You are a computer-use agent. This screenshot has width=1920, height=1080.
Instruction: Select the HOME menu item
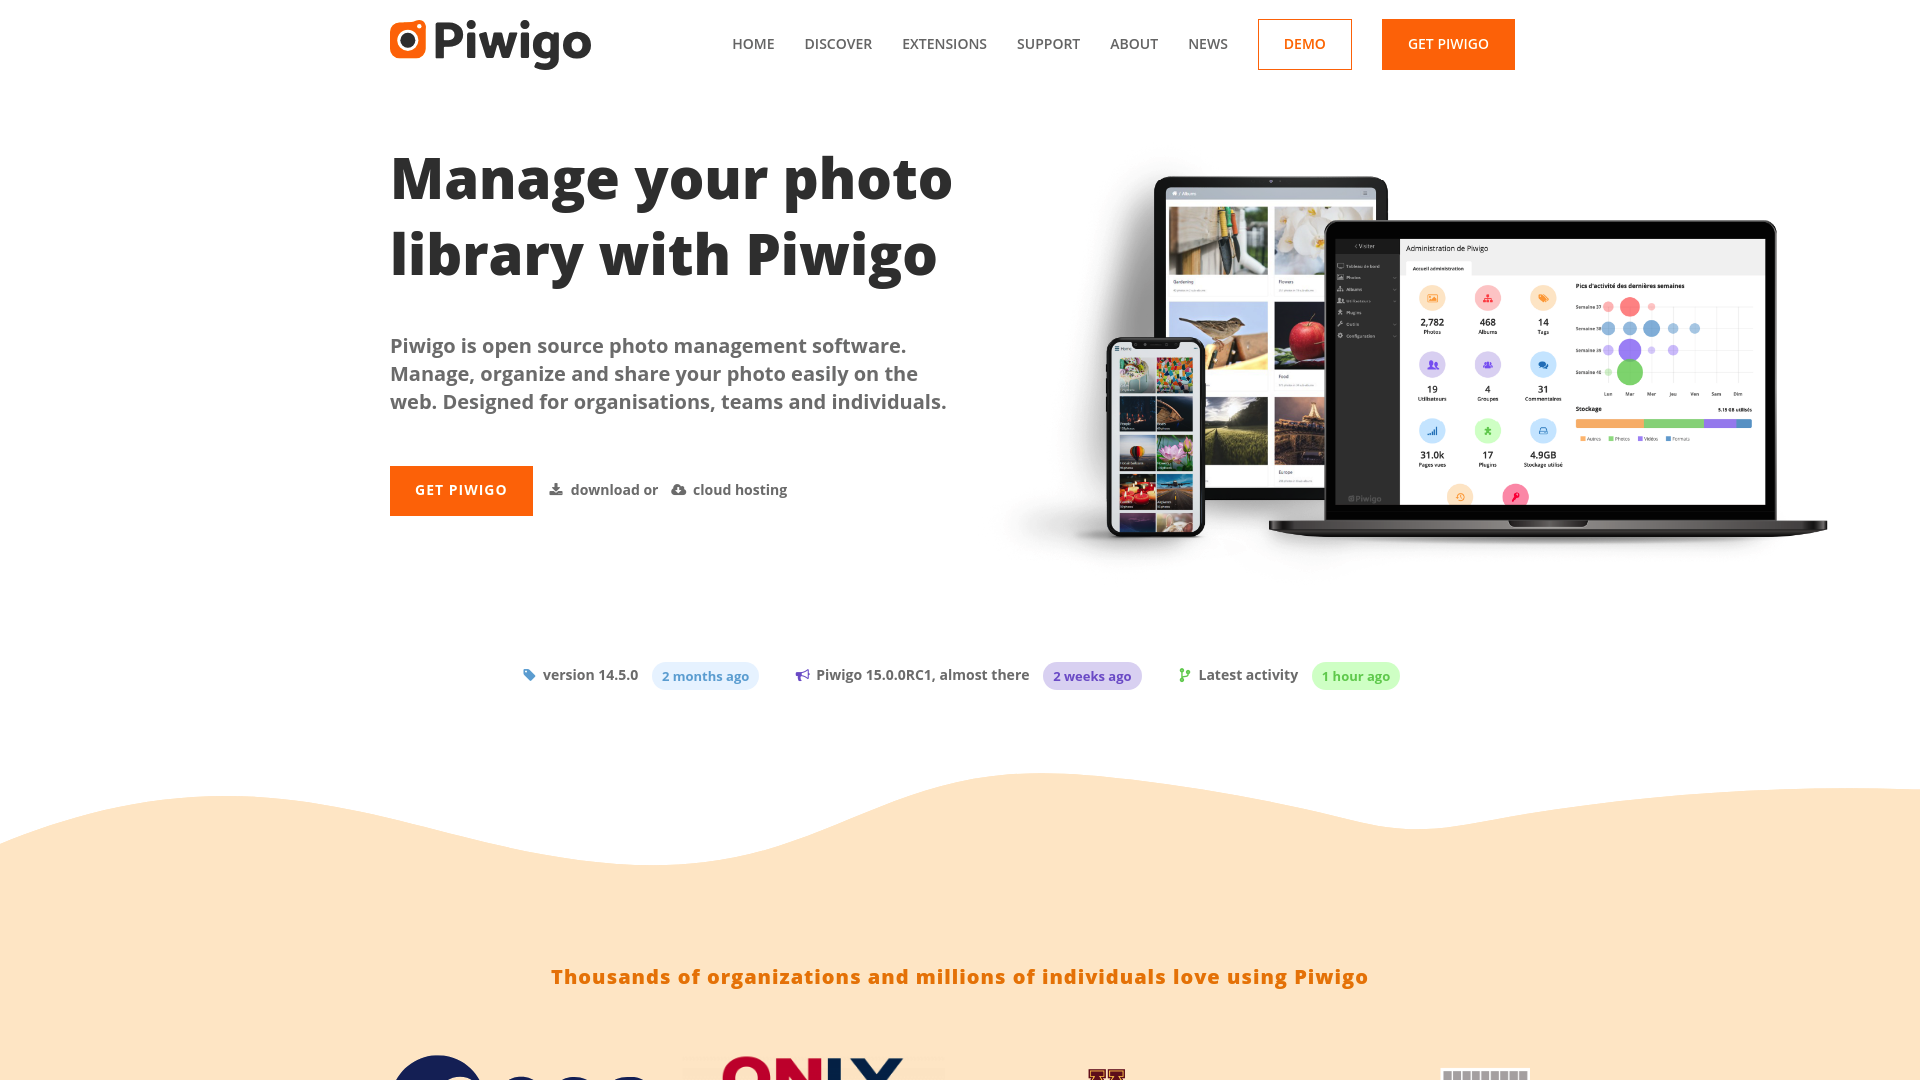(x=753, y=44)
